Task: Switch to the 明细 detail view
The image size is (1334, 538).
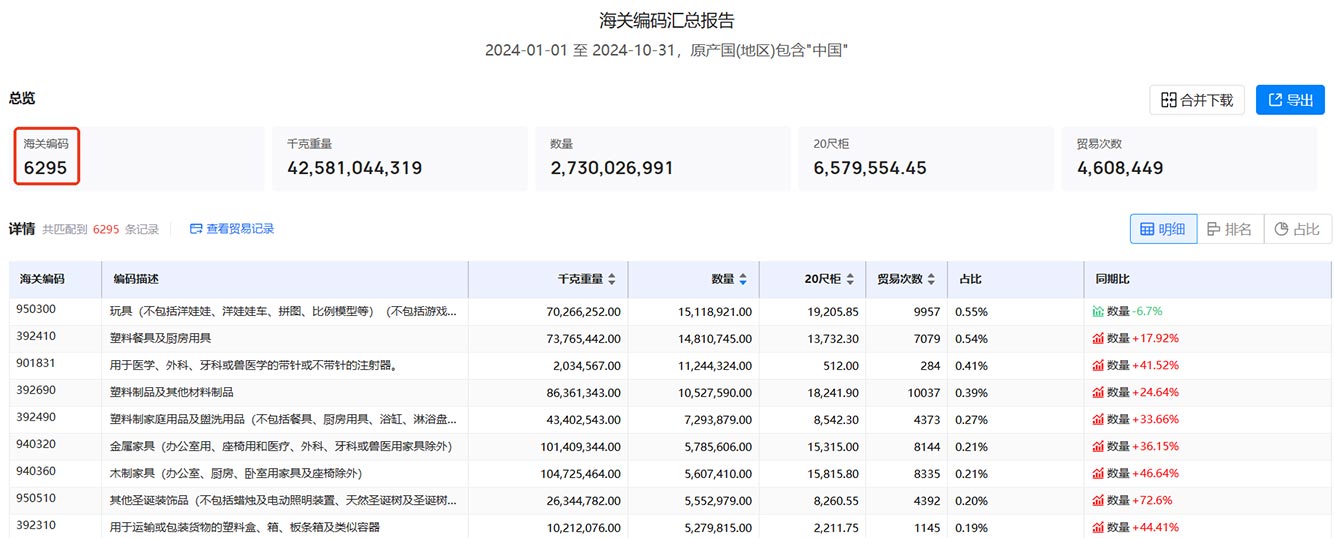Action: (x=1162, y=229)
